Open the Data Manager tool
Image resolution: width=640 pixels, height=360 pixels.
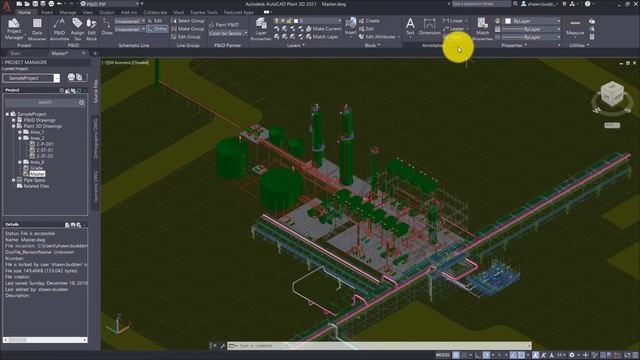pos(37,29)
